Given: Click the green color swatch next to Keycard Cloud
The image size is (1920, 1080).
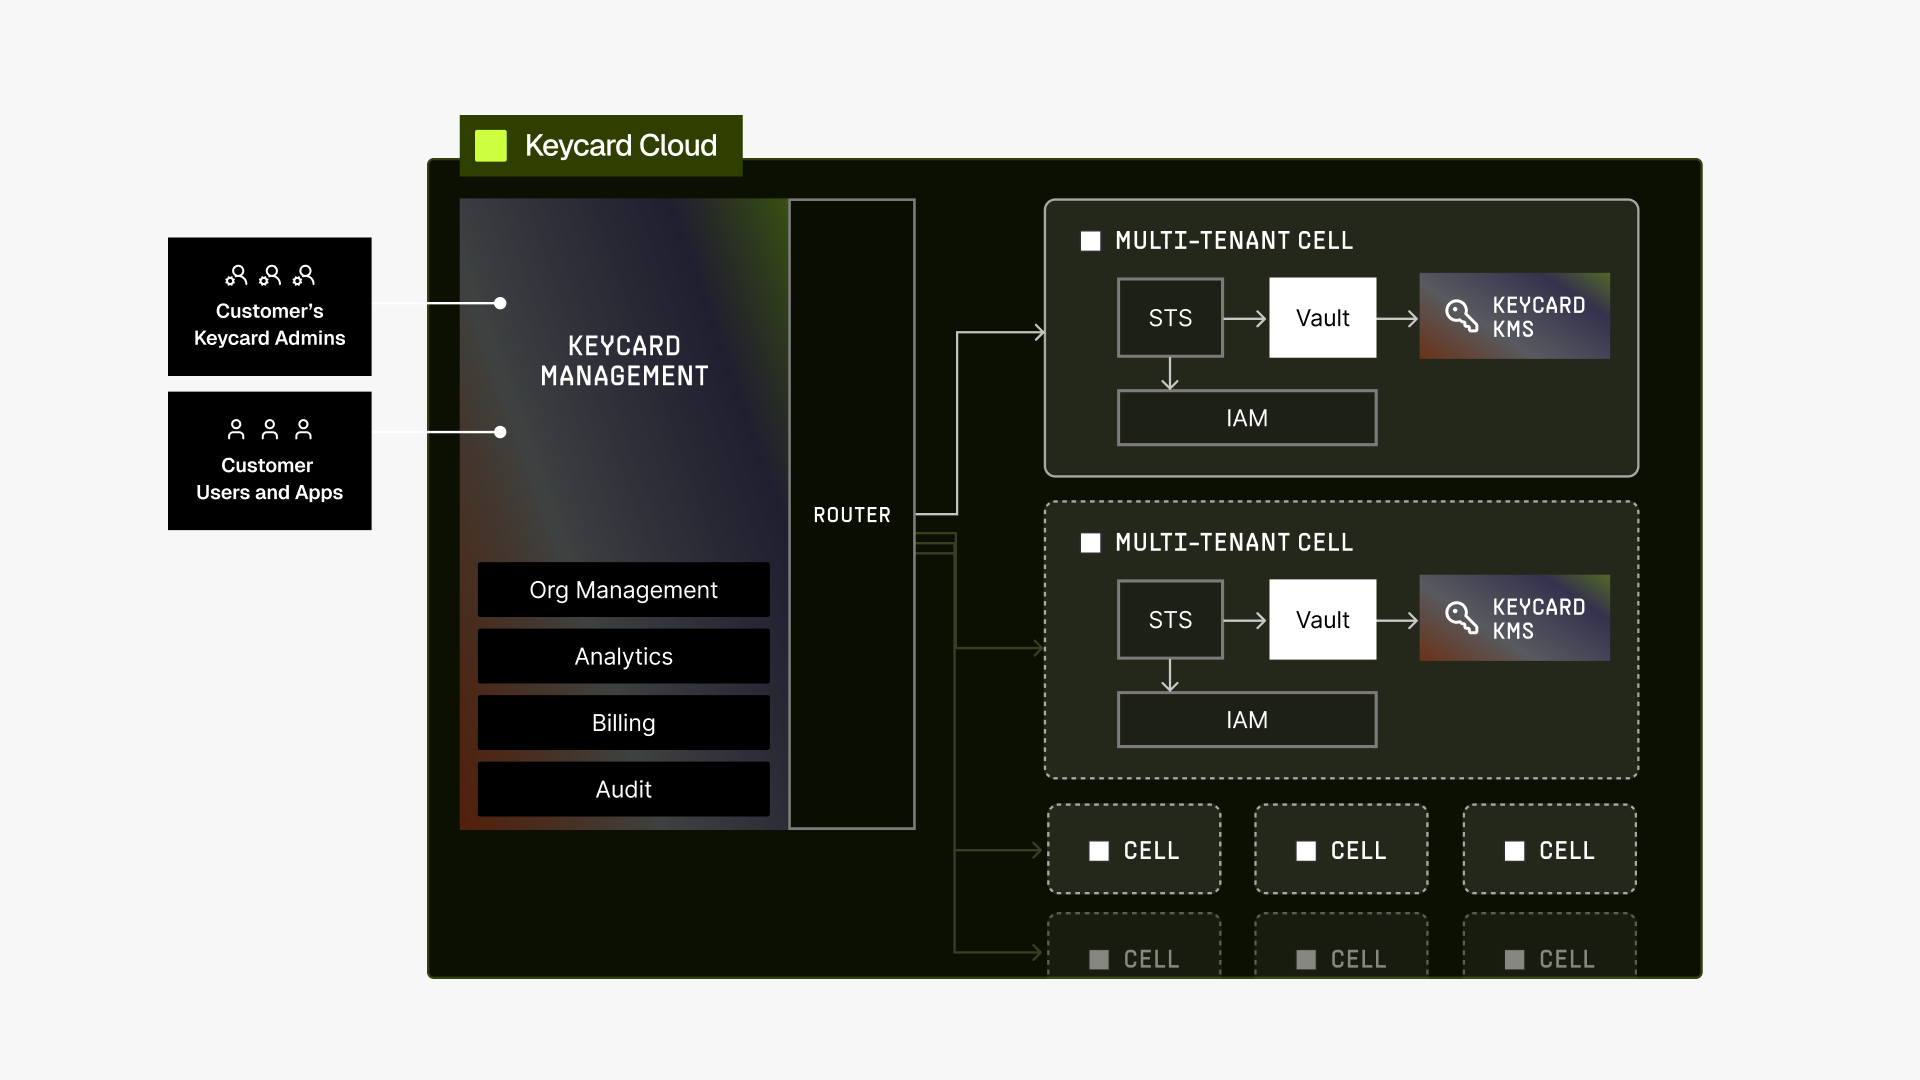Looking at the screenshot, I should point(491,145).
